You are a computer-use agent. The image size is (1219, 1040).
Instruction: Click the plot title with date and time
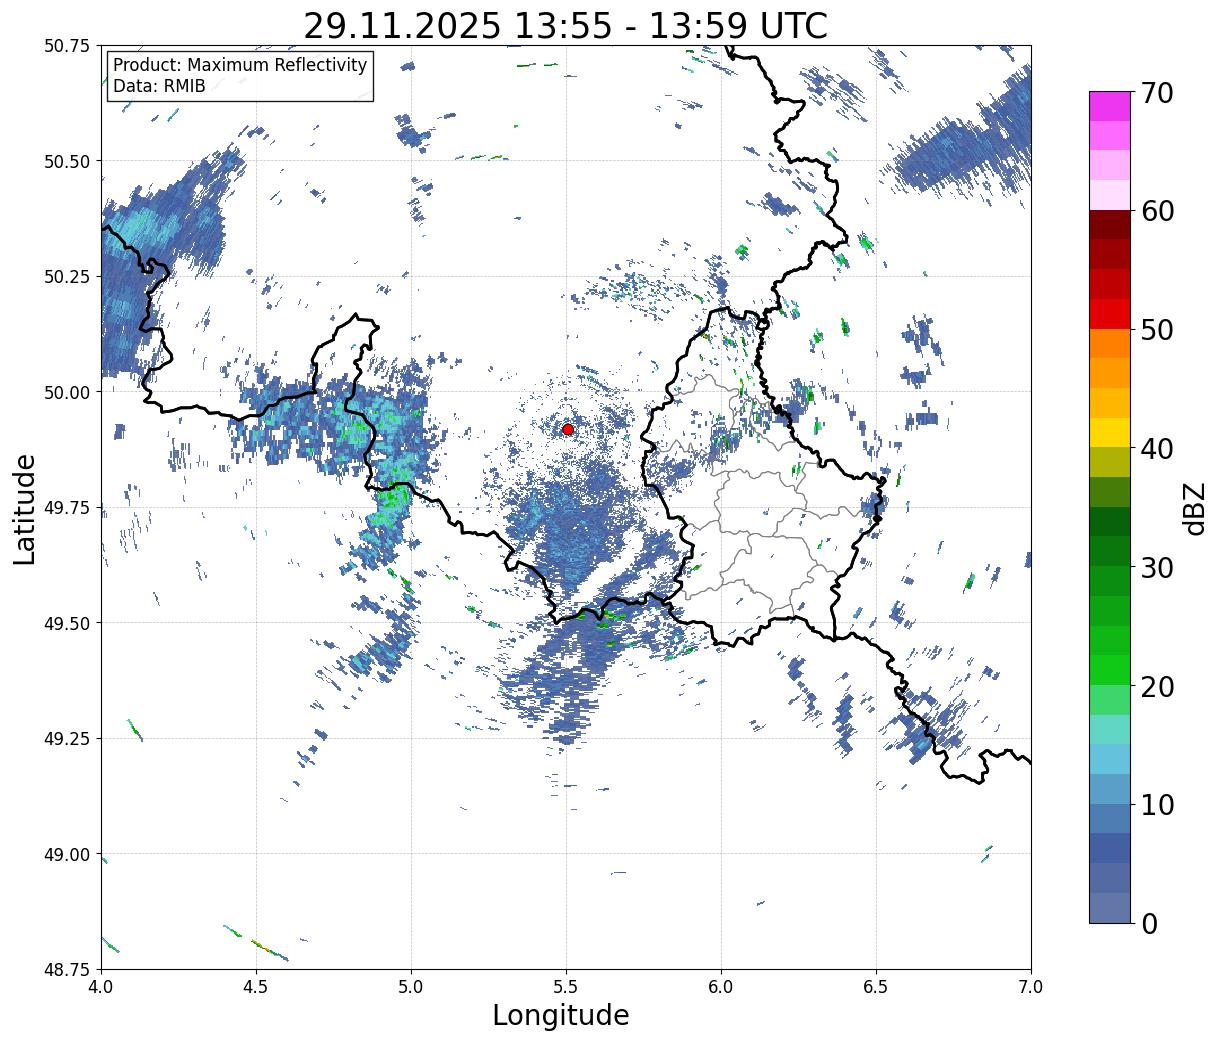566,26
